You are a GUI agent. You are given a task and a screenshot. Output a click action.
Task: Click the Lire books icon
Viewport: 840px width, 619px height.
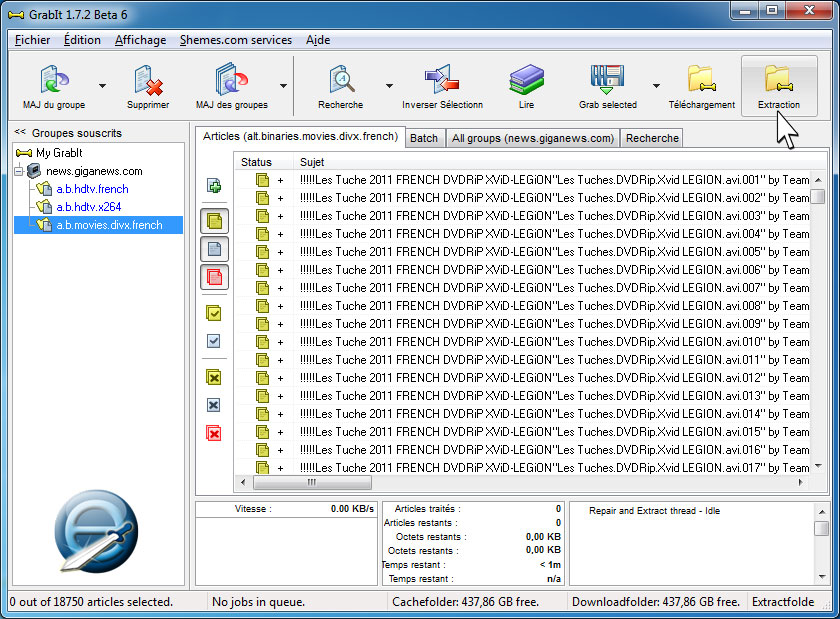tap(526, 79)
